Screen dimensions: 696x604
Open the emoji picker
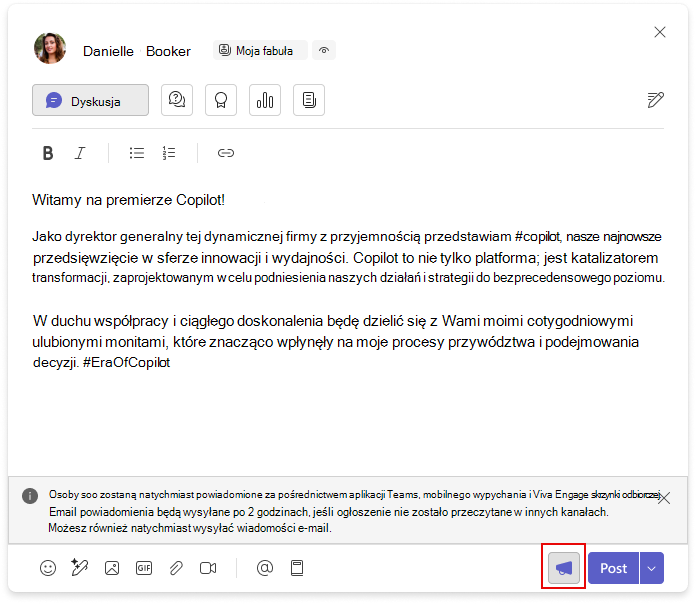(48, 568)
